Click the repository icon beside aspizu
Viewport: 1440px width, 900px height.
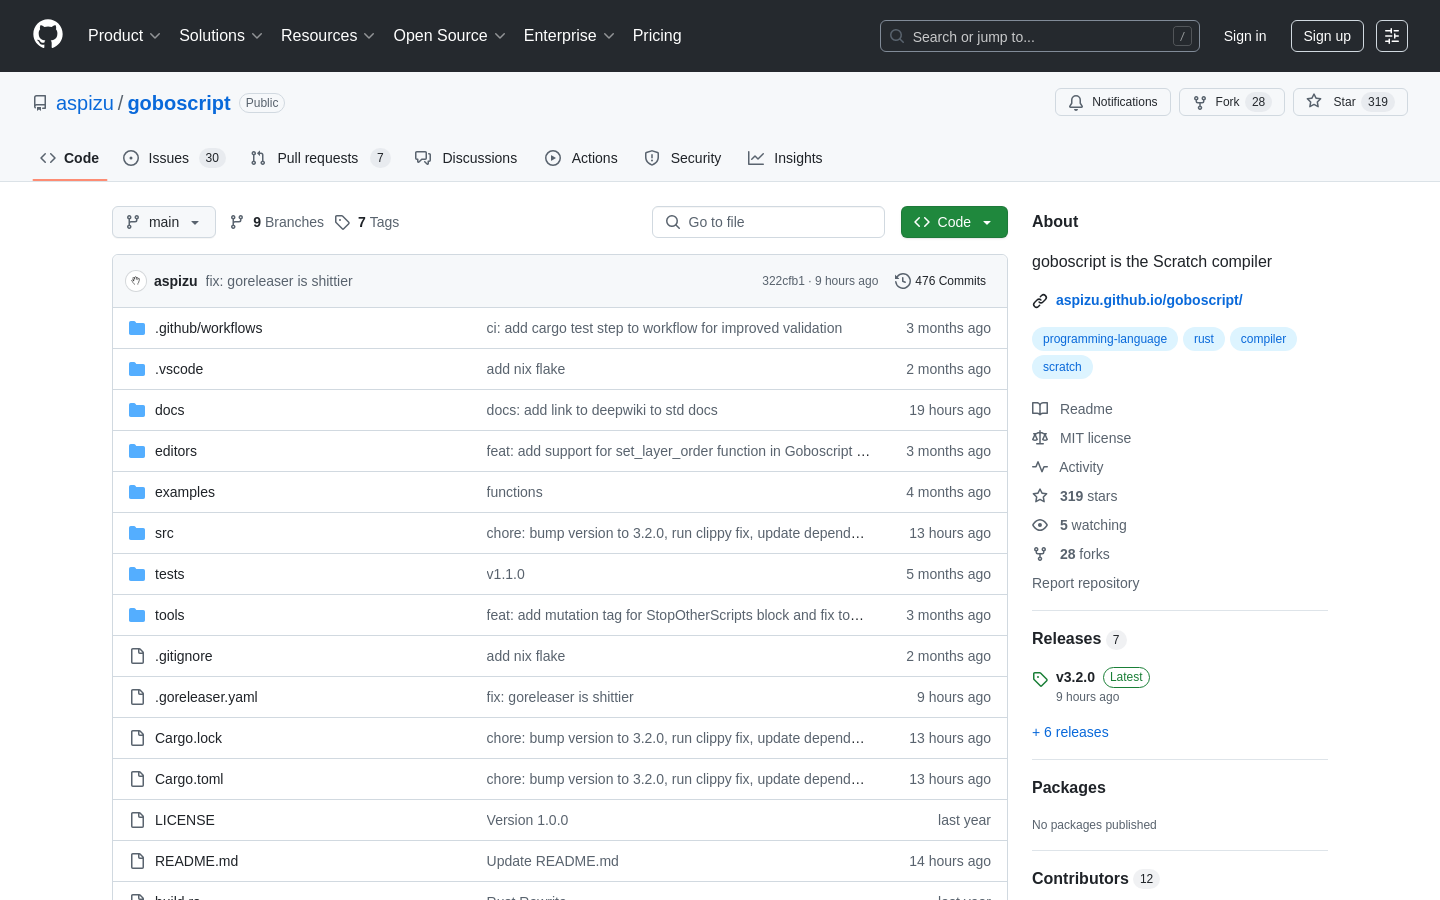40,103
